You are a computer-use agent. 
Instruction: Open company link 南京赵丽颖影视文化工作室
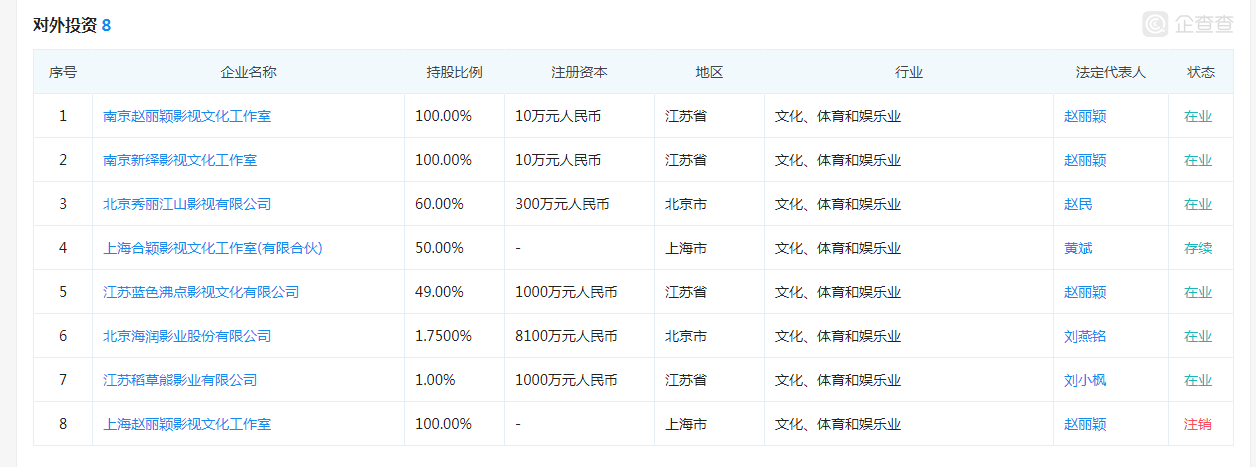(187, 116)
